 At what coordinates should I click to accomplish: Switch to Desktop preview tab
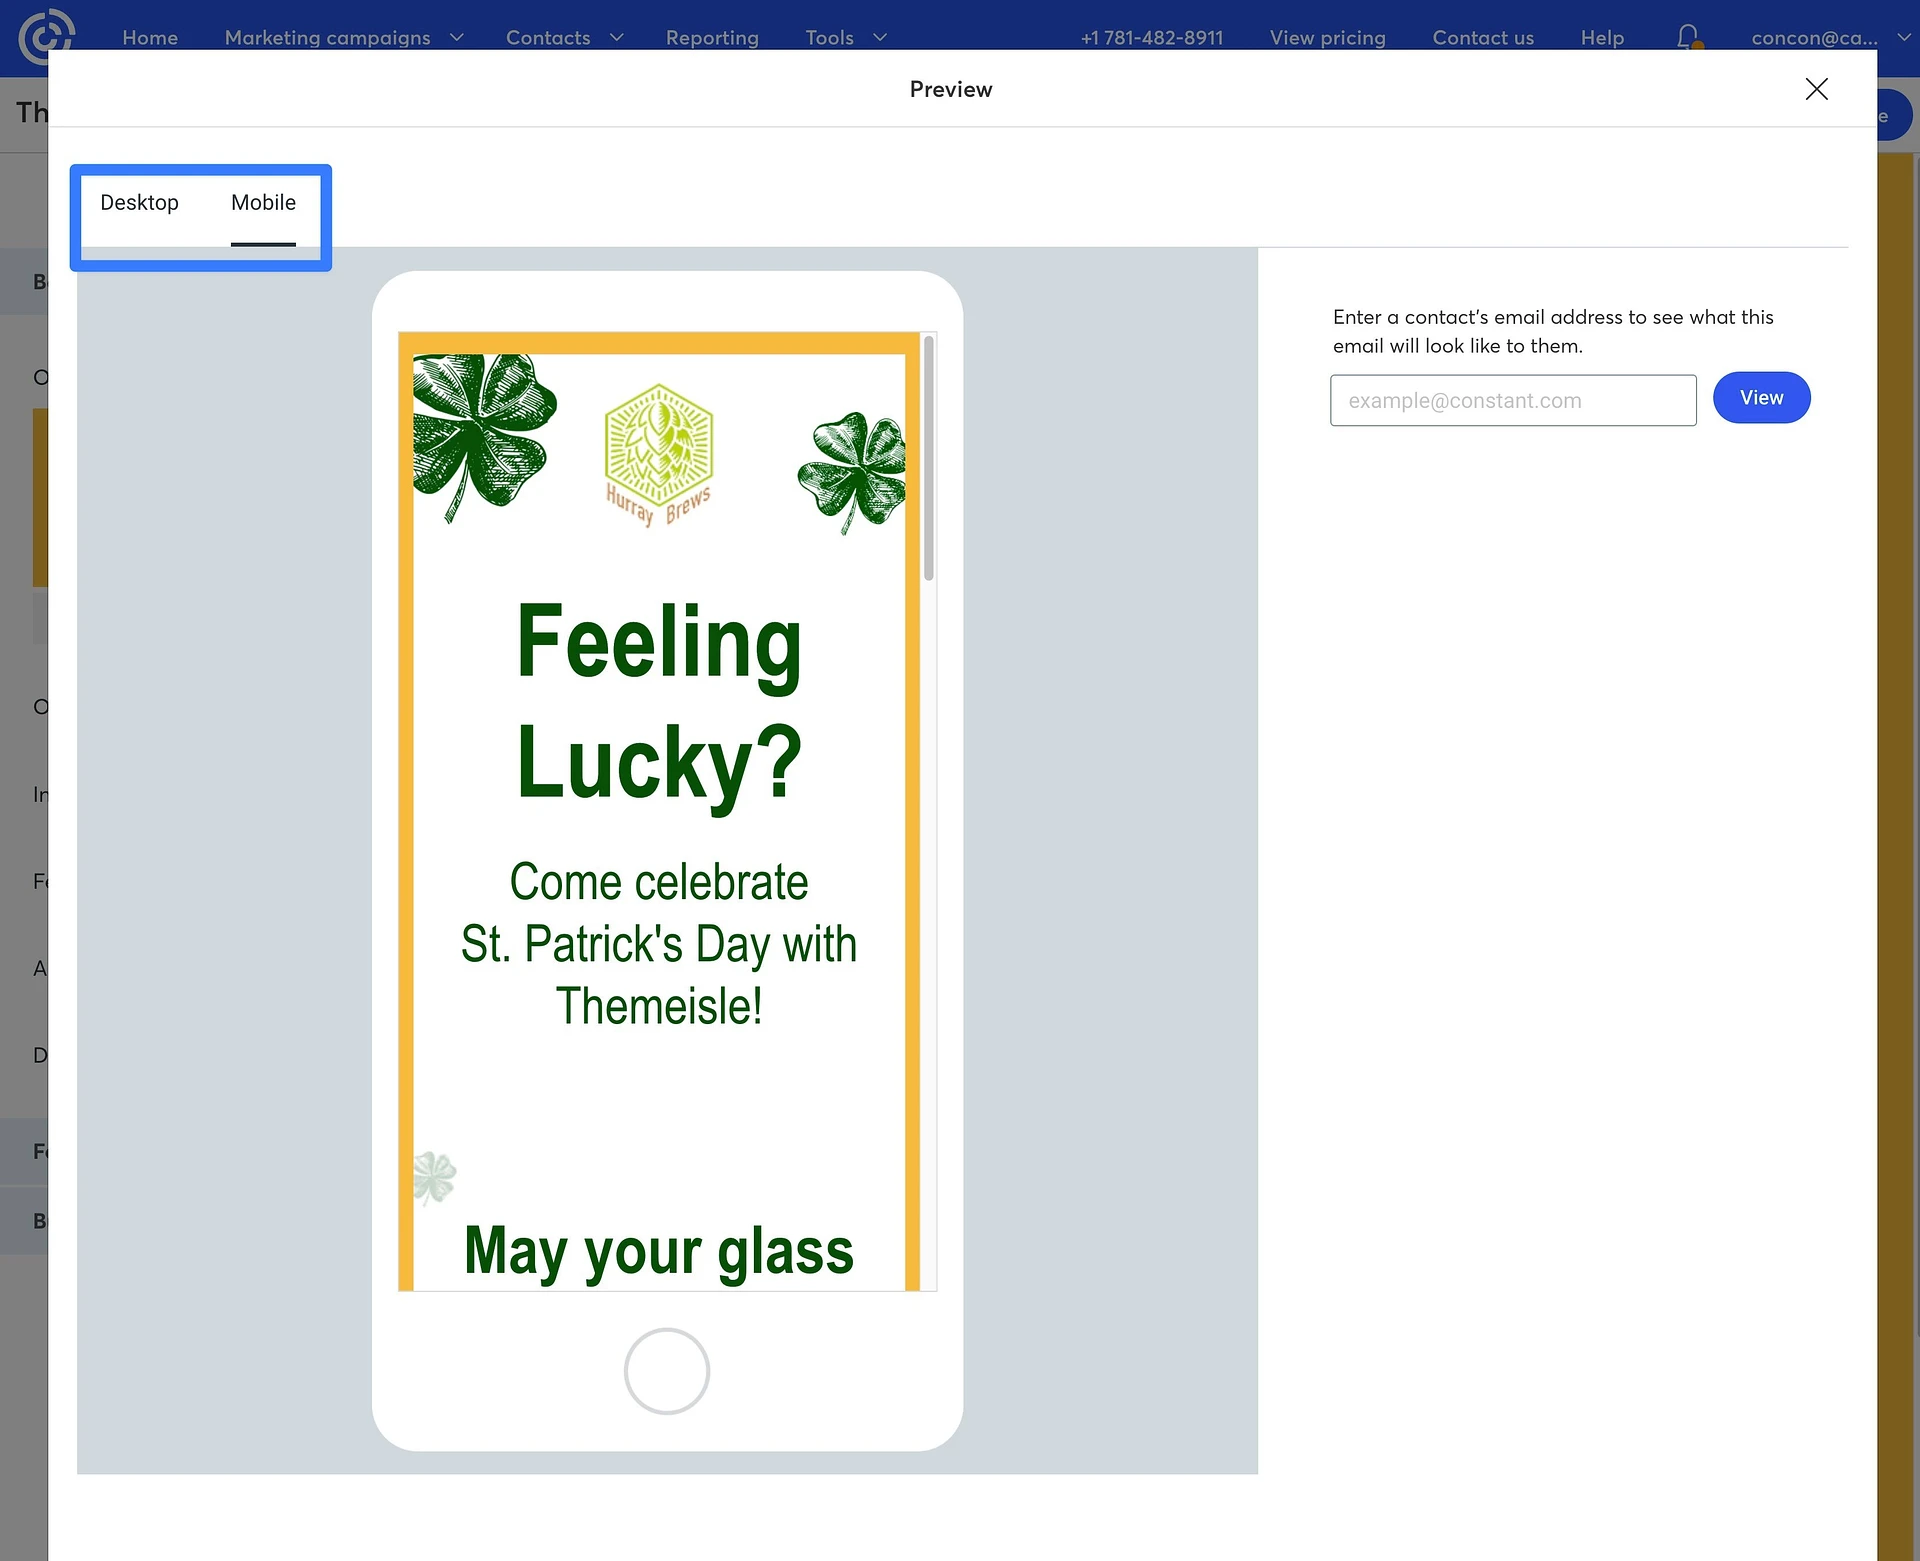pos(137,202)
